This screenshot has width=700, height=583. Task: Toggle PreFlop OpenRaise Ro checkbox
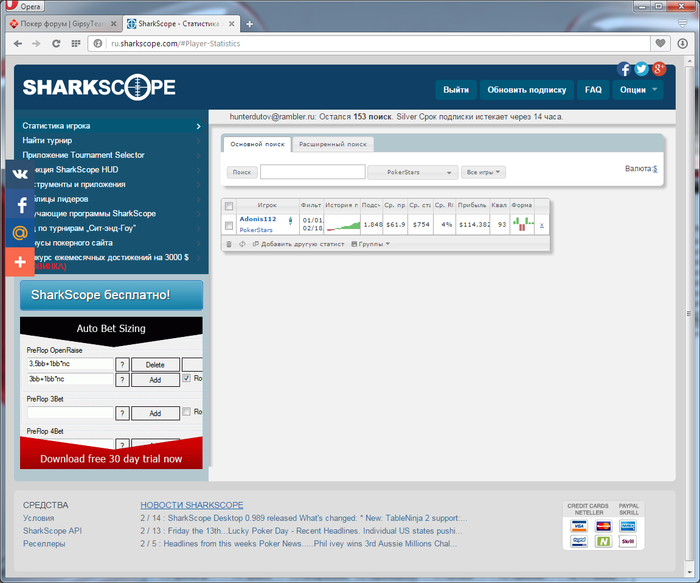(187, 378)
